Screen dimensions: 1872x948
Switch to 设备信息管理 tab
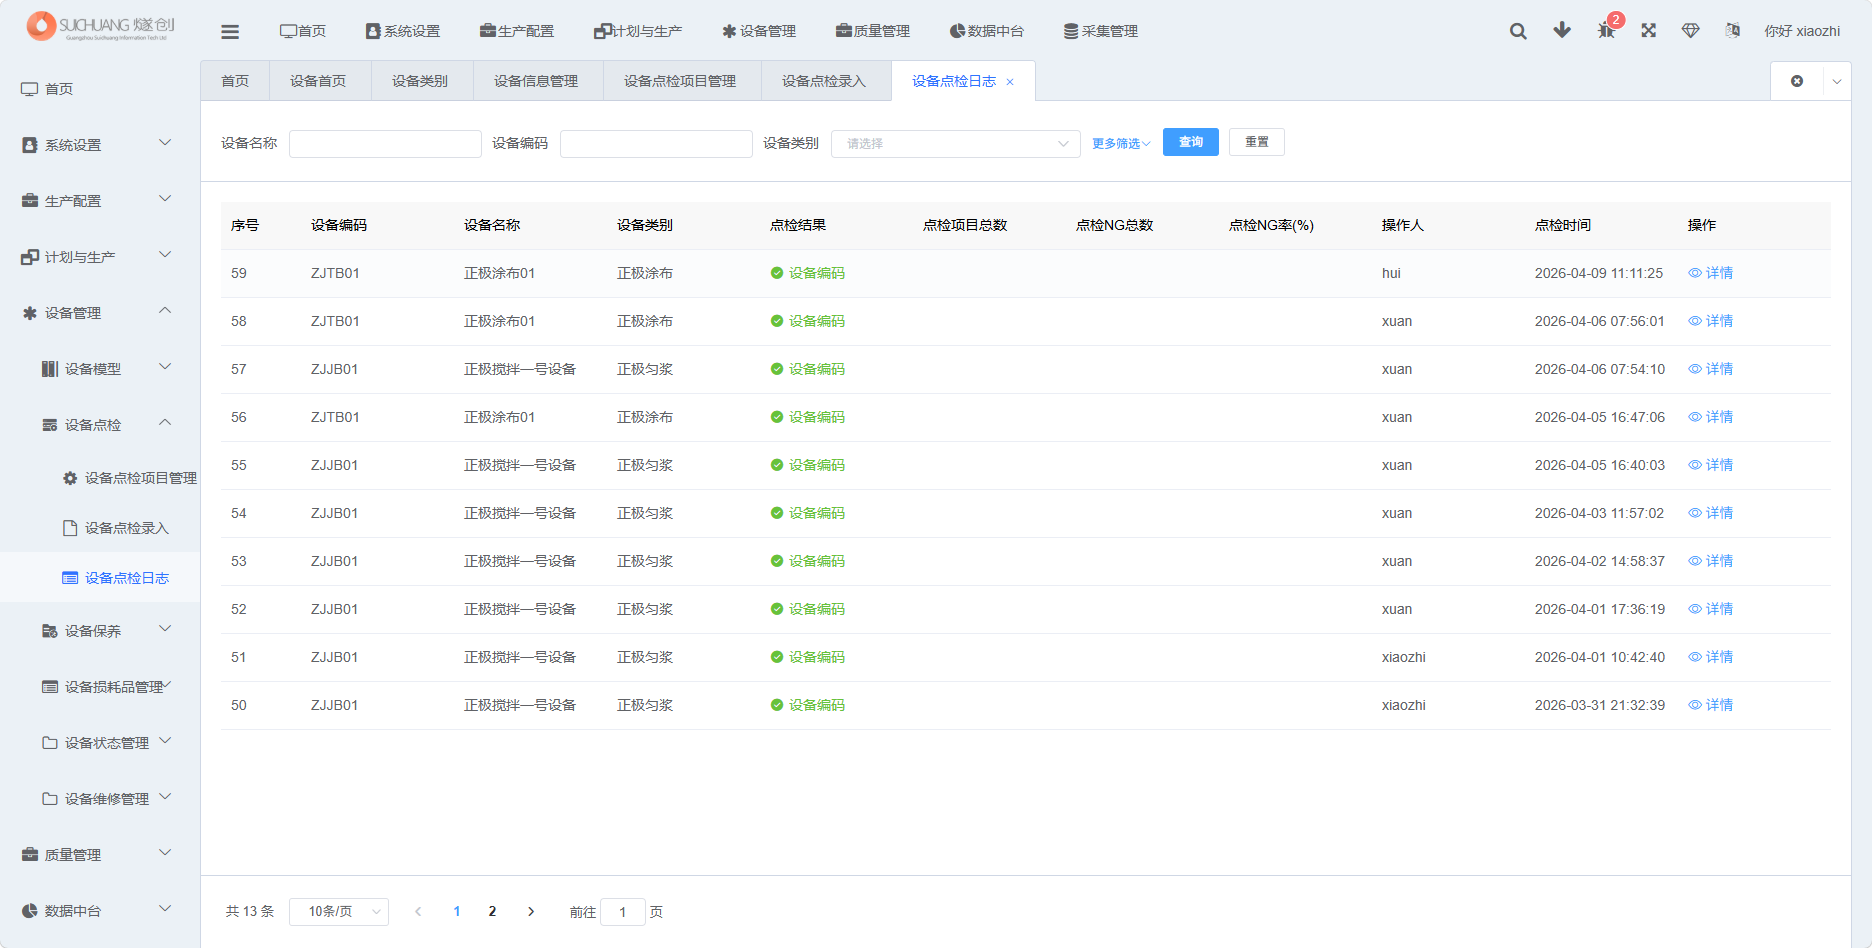(x=536, y=81)
